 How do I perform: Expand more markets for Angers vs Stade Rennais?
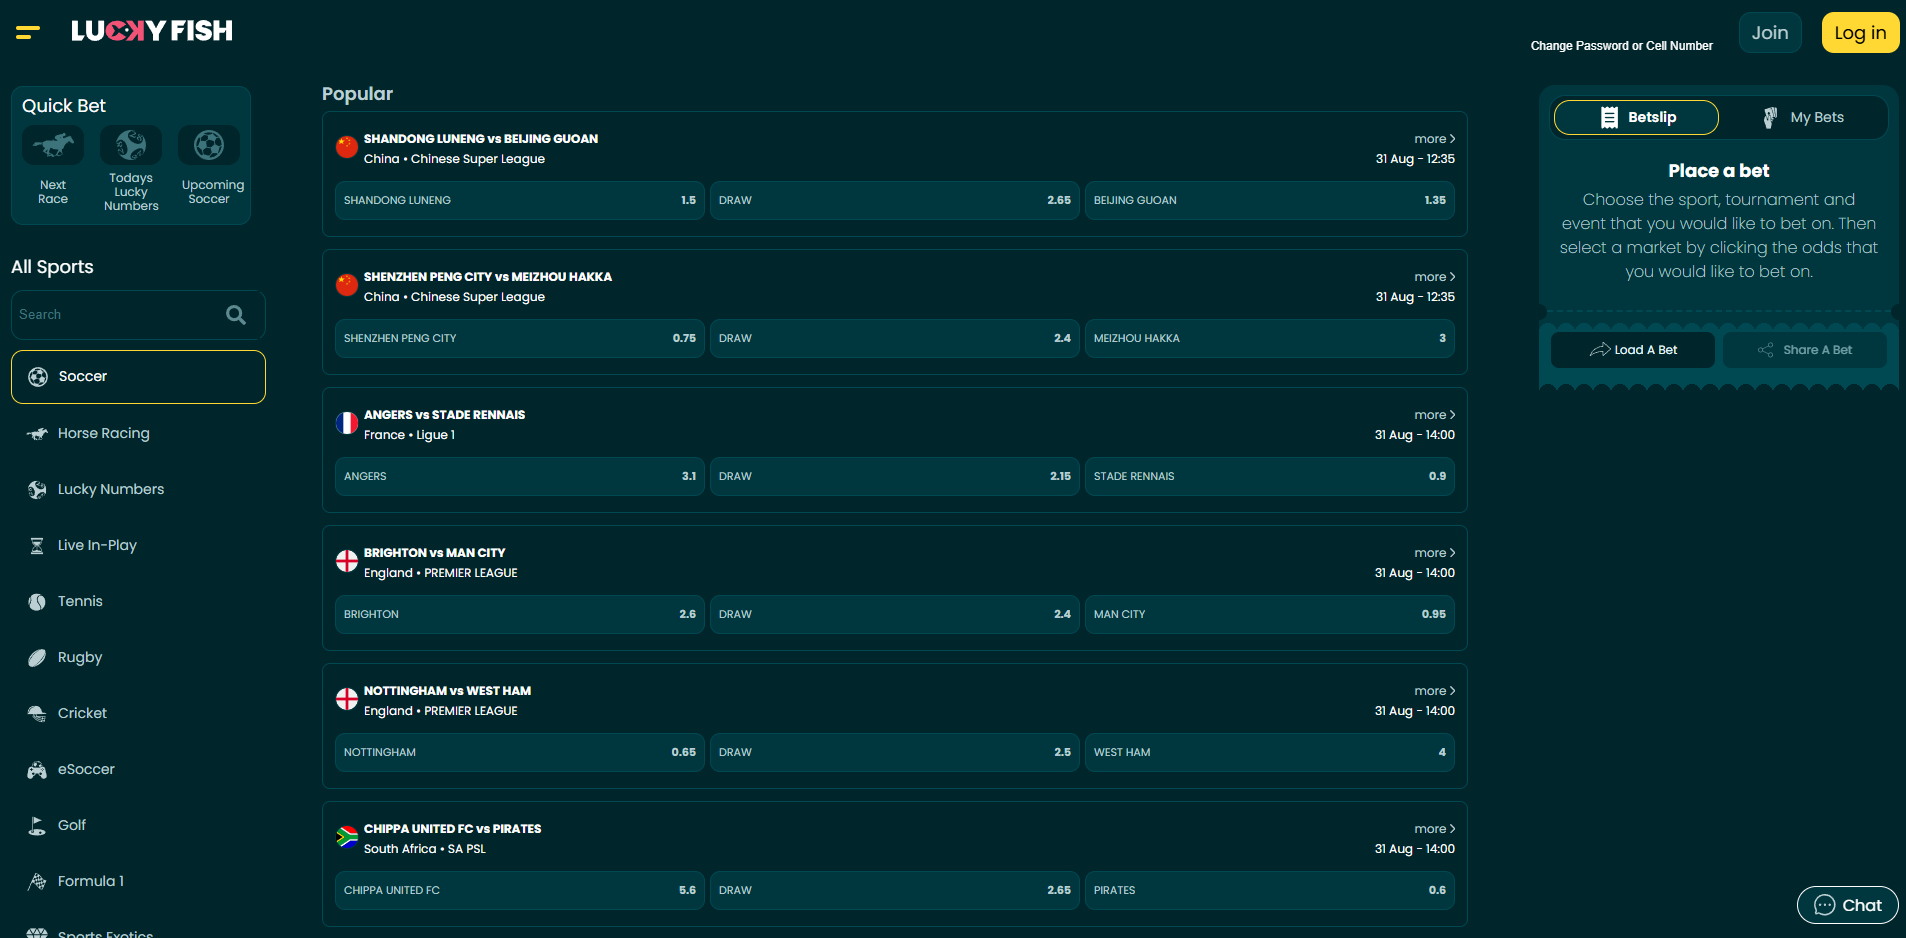click(x=1435, y=415)
